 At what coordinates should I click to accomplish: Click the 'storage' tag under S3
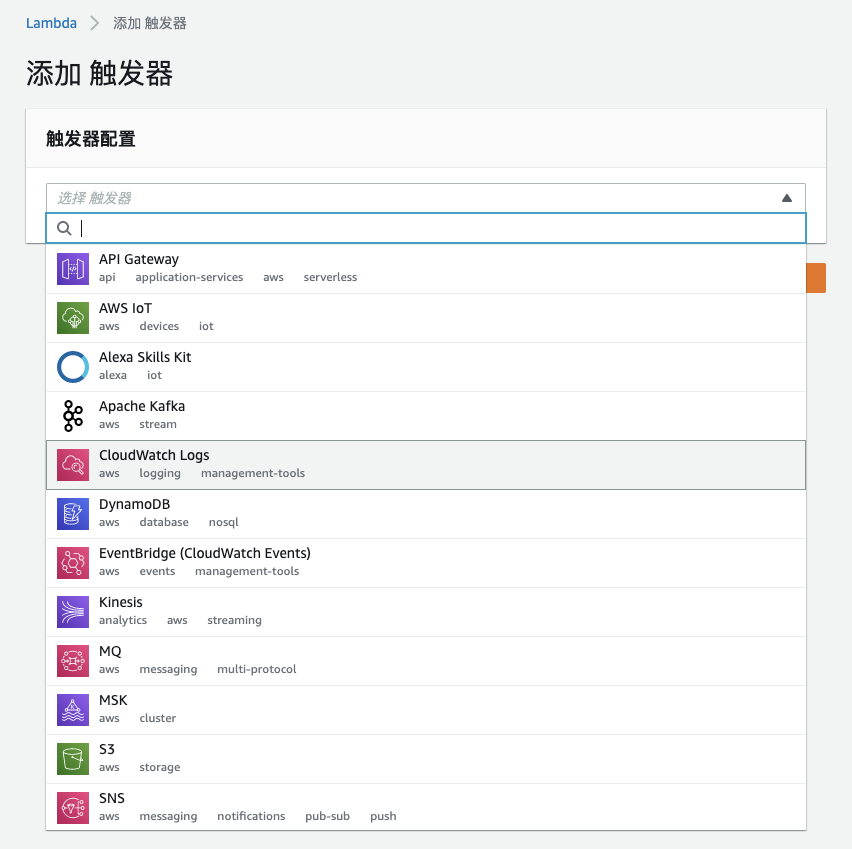coord(159,767)
